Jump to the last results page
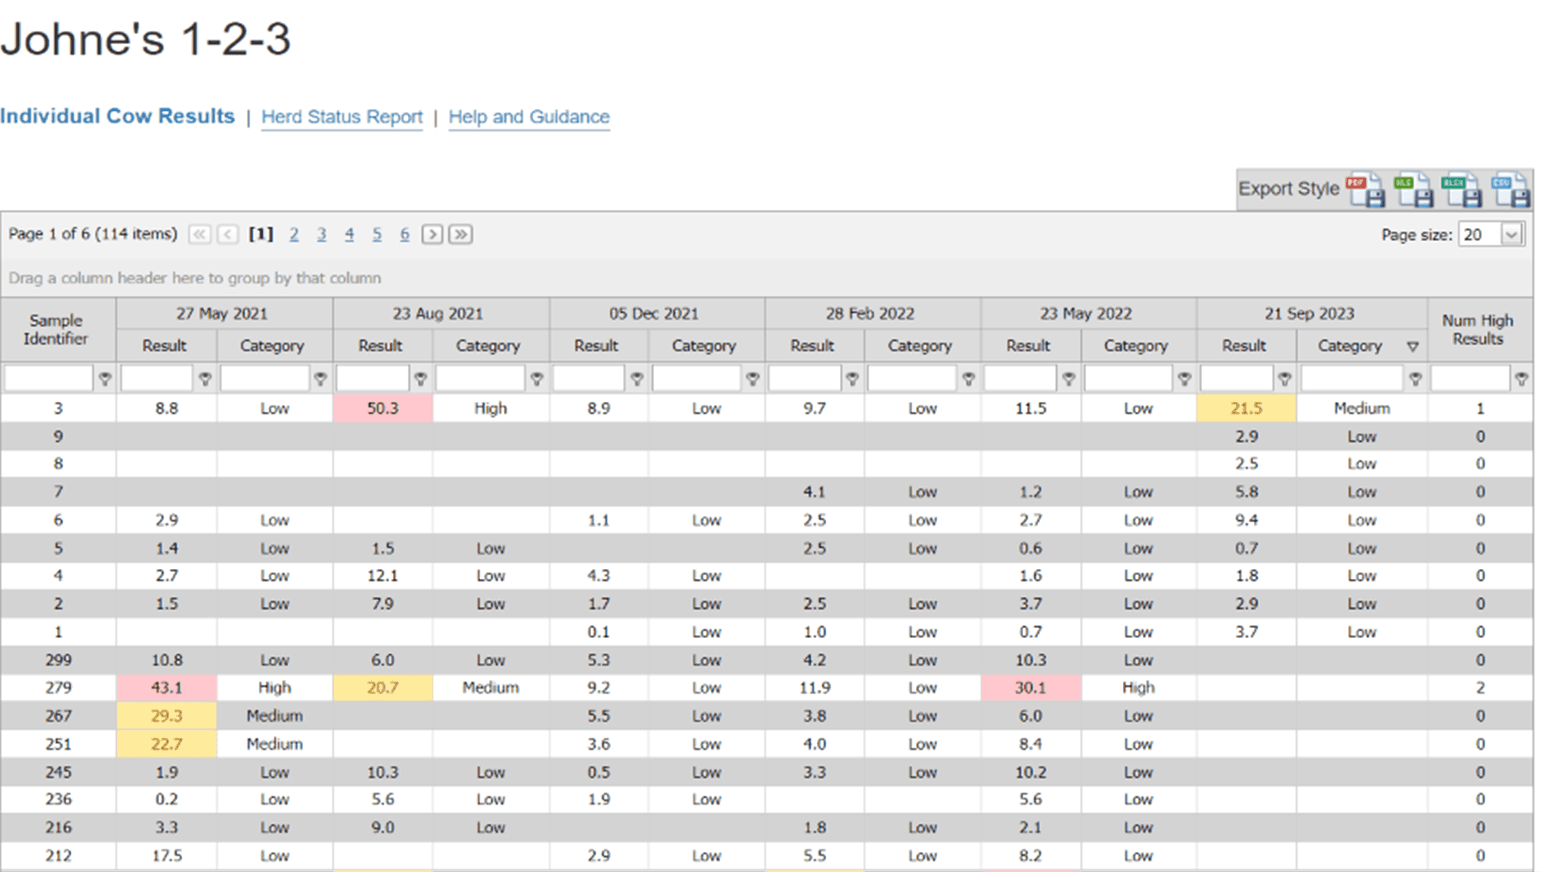1541x872 pixels. point(460,234)
